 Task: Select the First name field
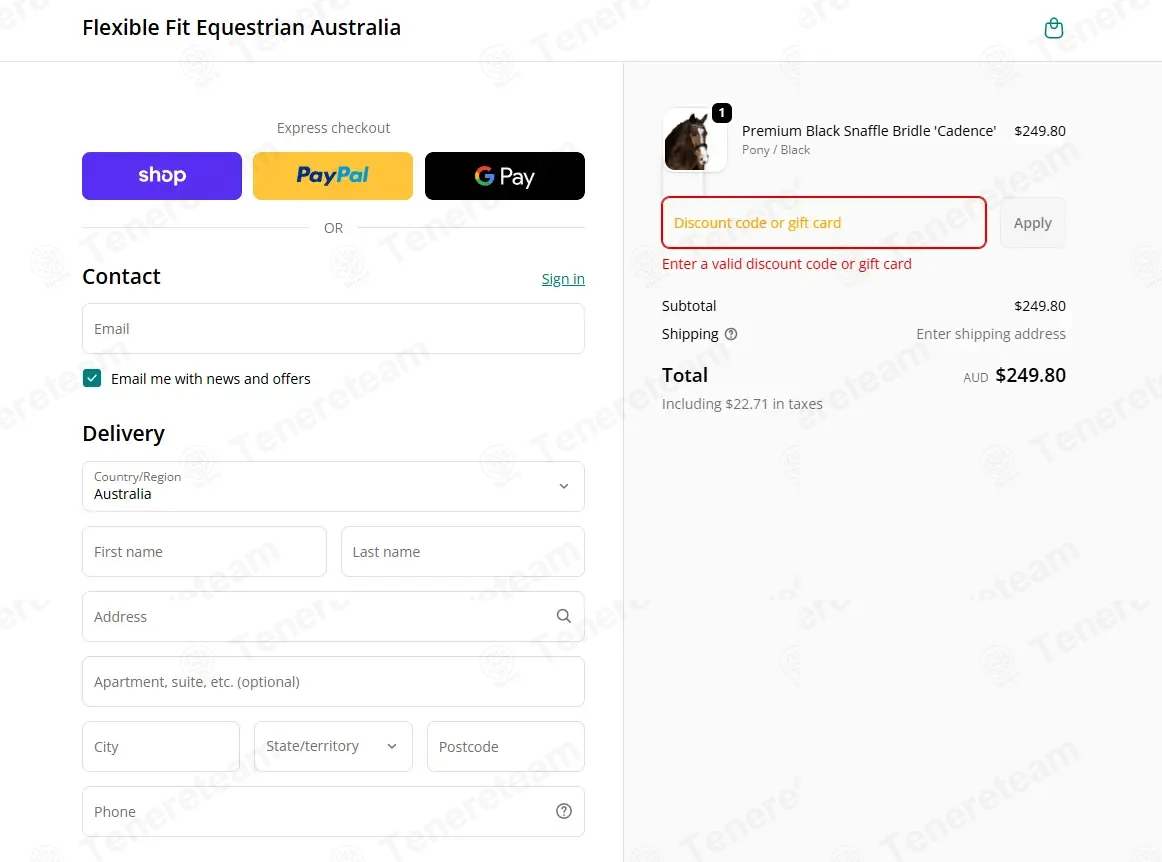[x=205, y=551]
